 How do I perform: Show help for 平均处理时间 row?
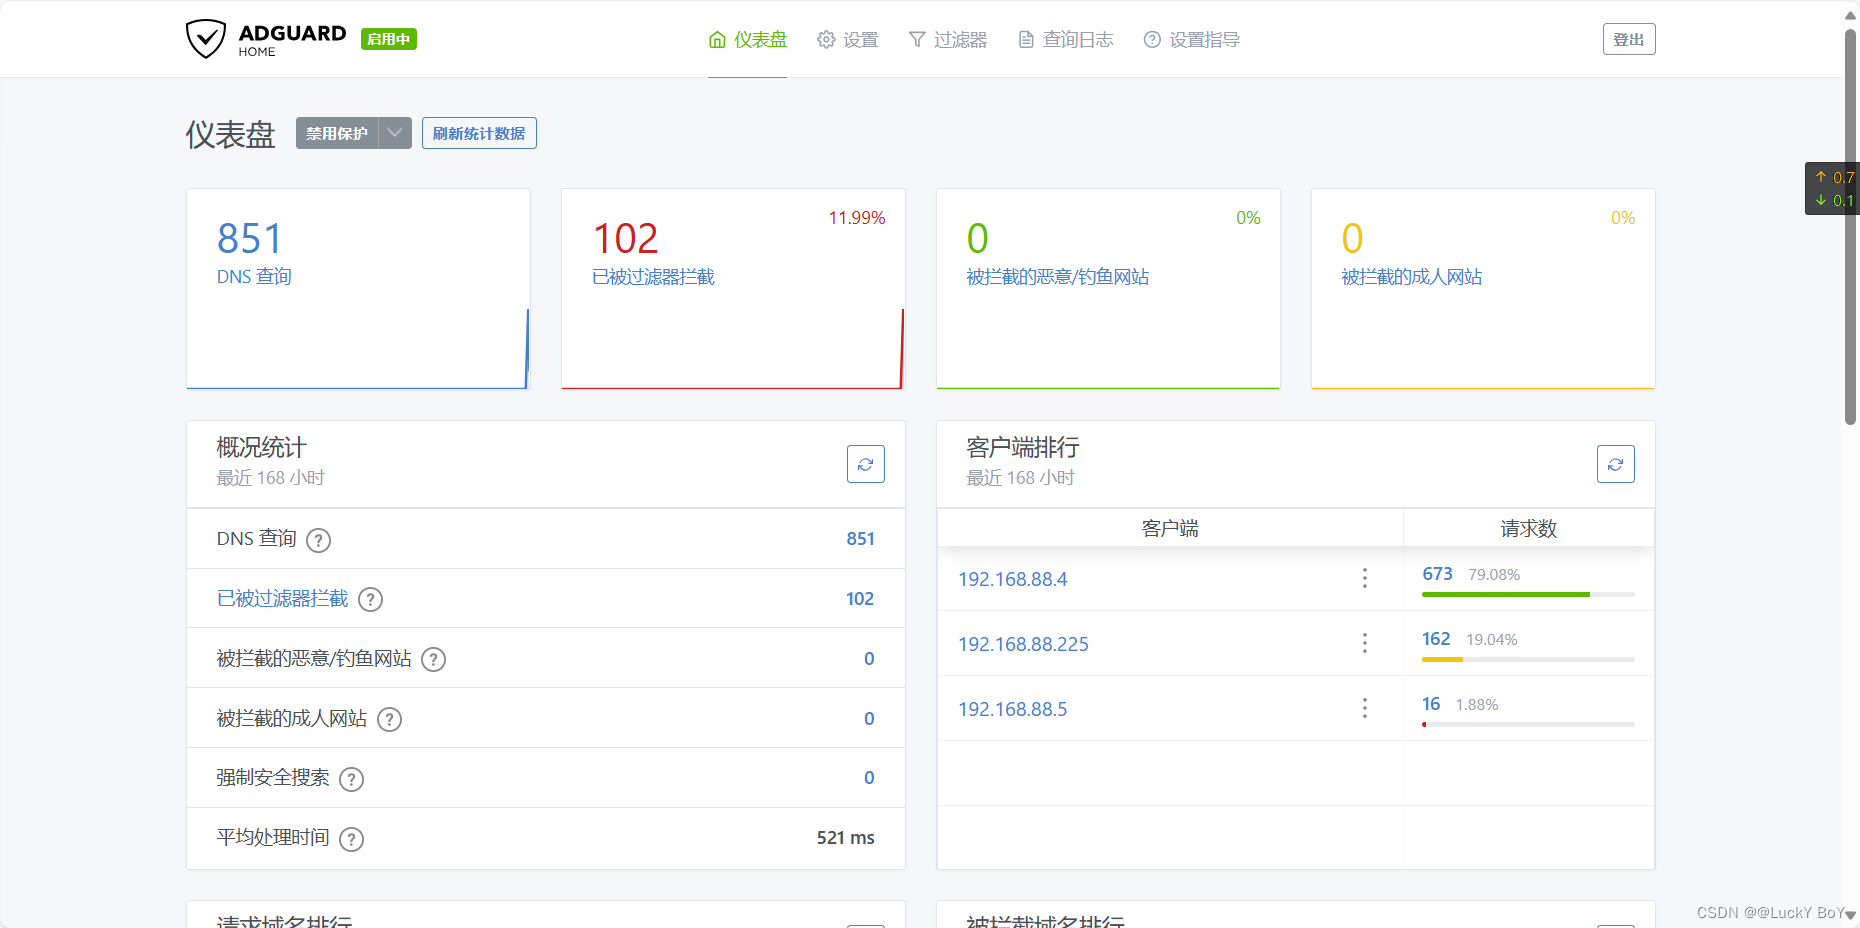point(351,839)
